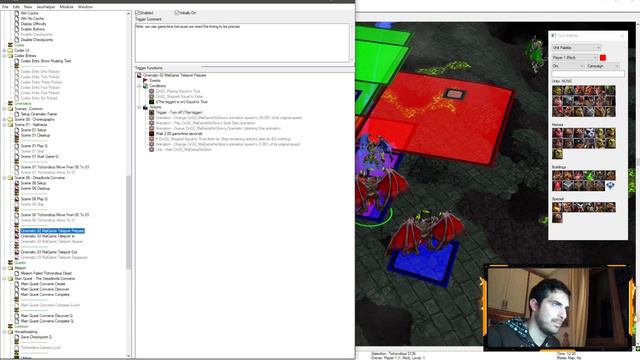The height and width of the screenshot is (360, 640).
Task: Select the first unit icon under Units
Action: (557, 90)
